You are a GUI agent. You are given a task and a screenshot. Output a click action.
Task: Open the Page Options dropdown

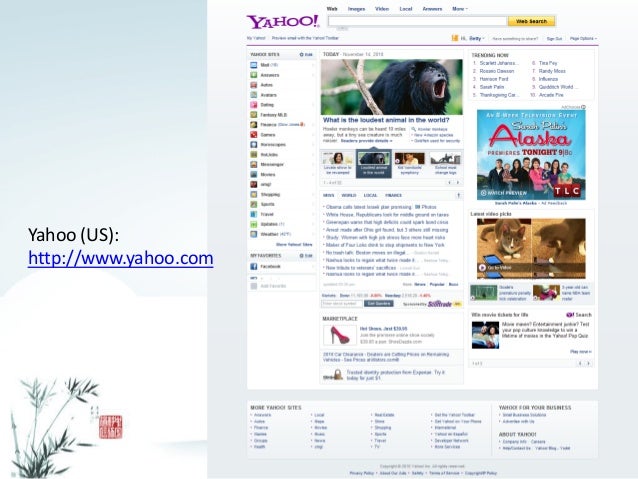point(583,39)
